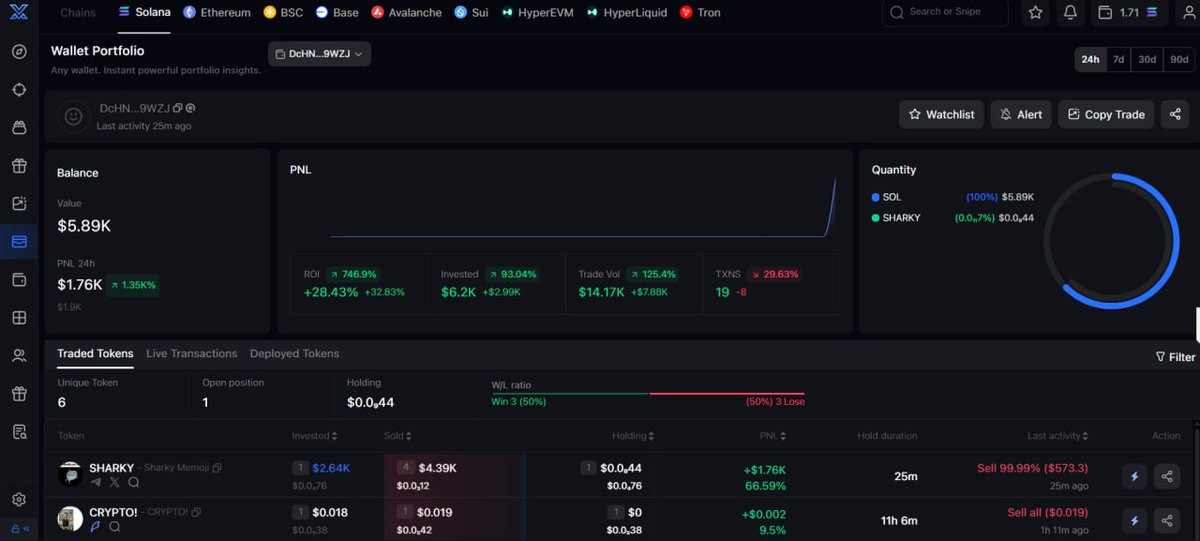Image resolution: width=1200 pixels, height=541 pixels.
Task: Share the wallet portfolio header
Action: (1175, 114)
